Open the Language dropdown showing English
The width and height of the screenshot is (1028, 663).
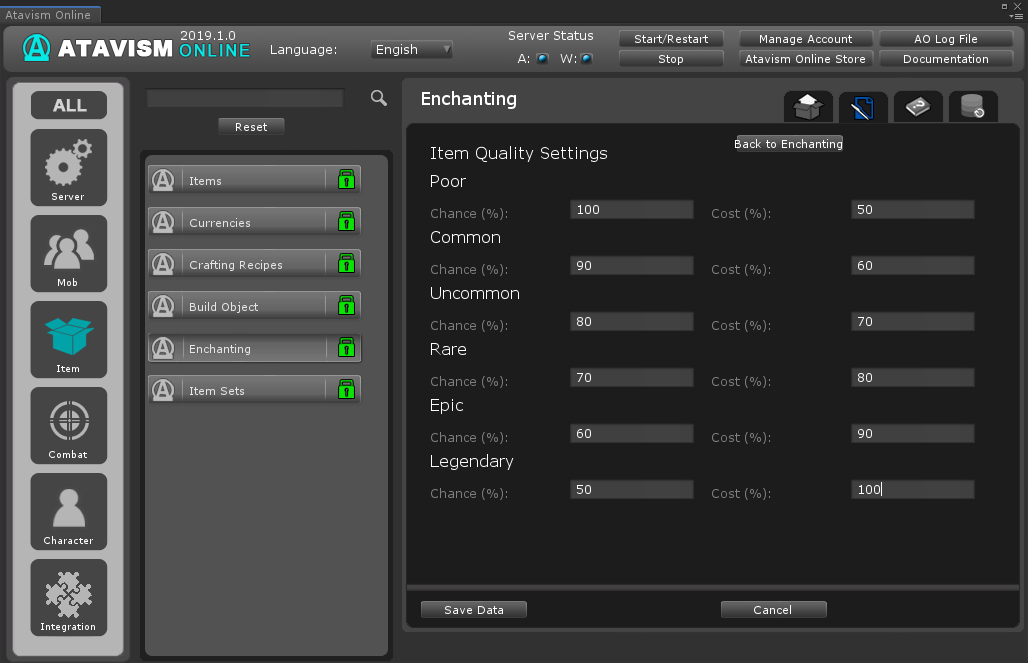tap(412, 49)
